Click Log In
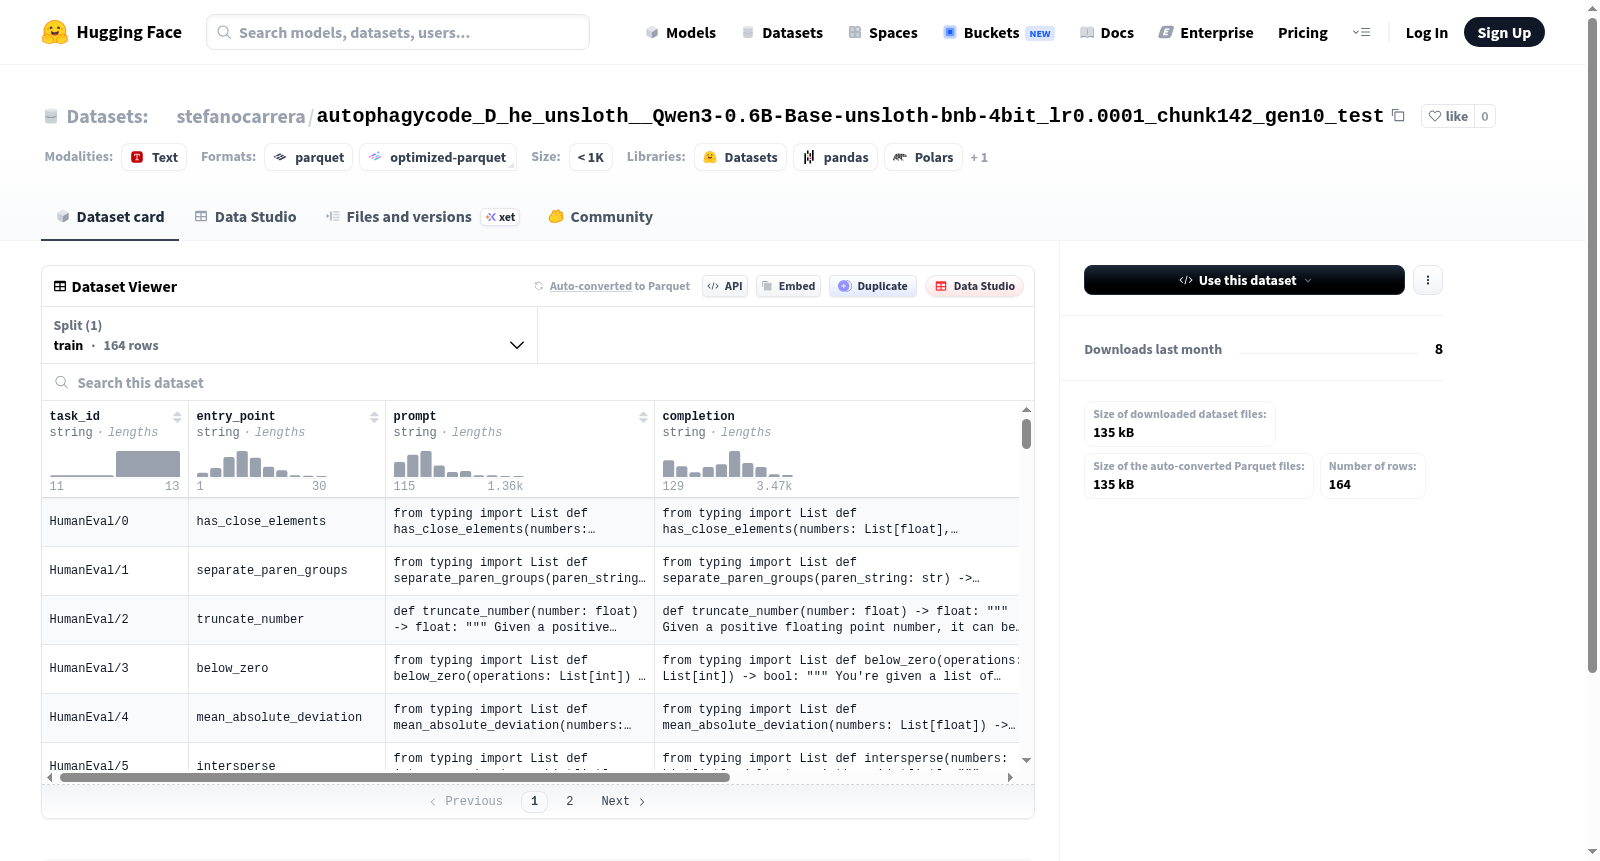 click(1427, 32)
